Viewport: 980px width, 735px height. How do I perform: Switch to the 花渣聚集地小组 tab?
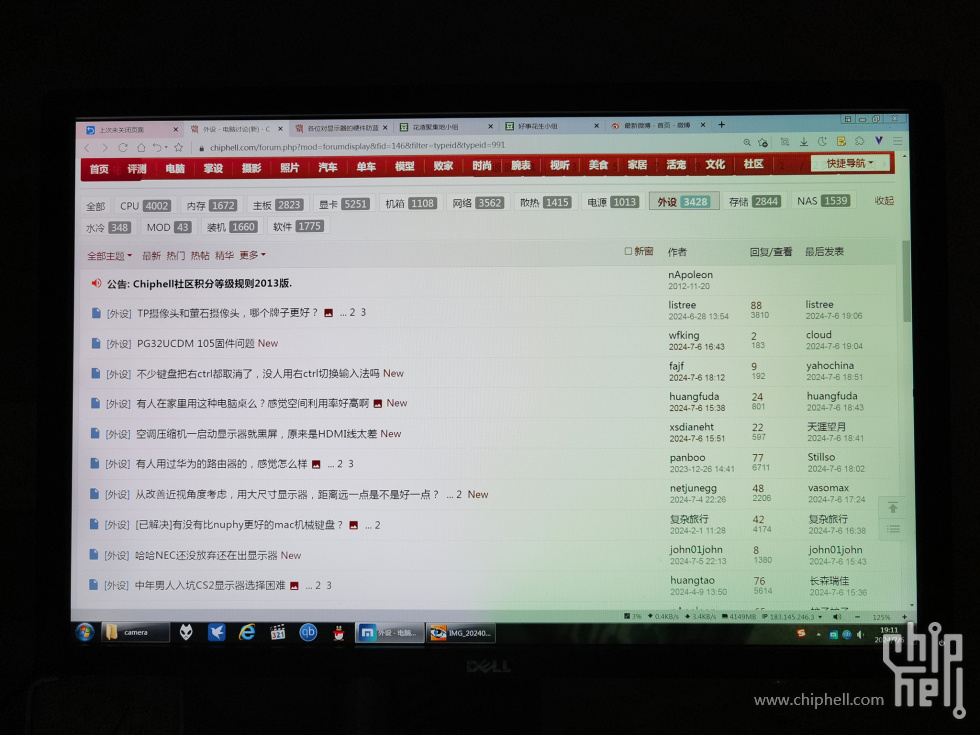[447, 126]
